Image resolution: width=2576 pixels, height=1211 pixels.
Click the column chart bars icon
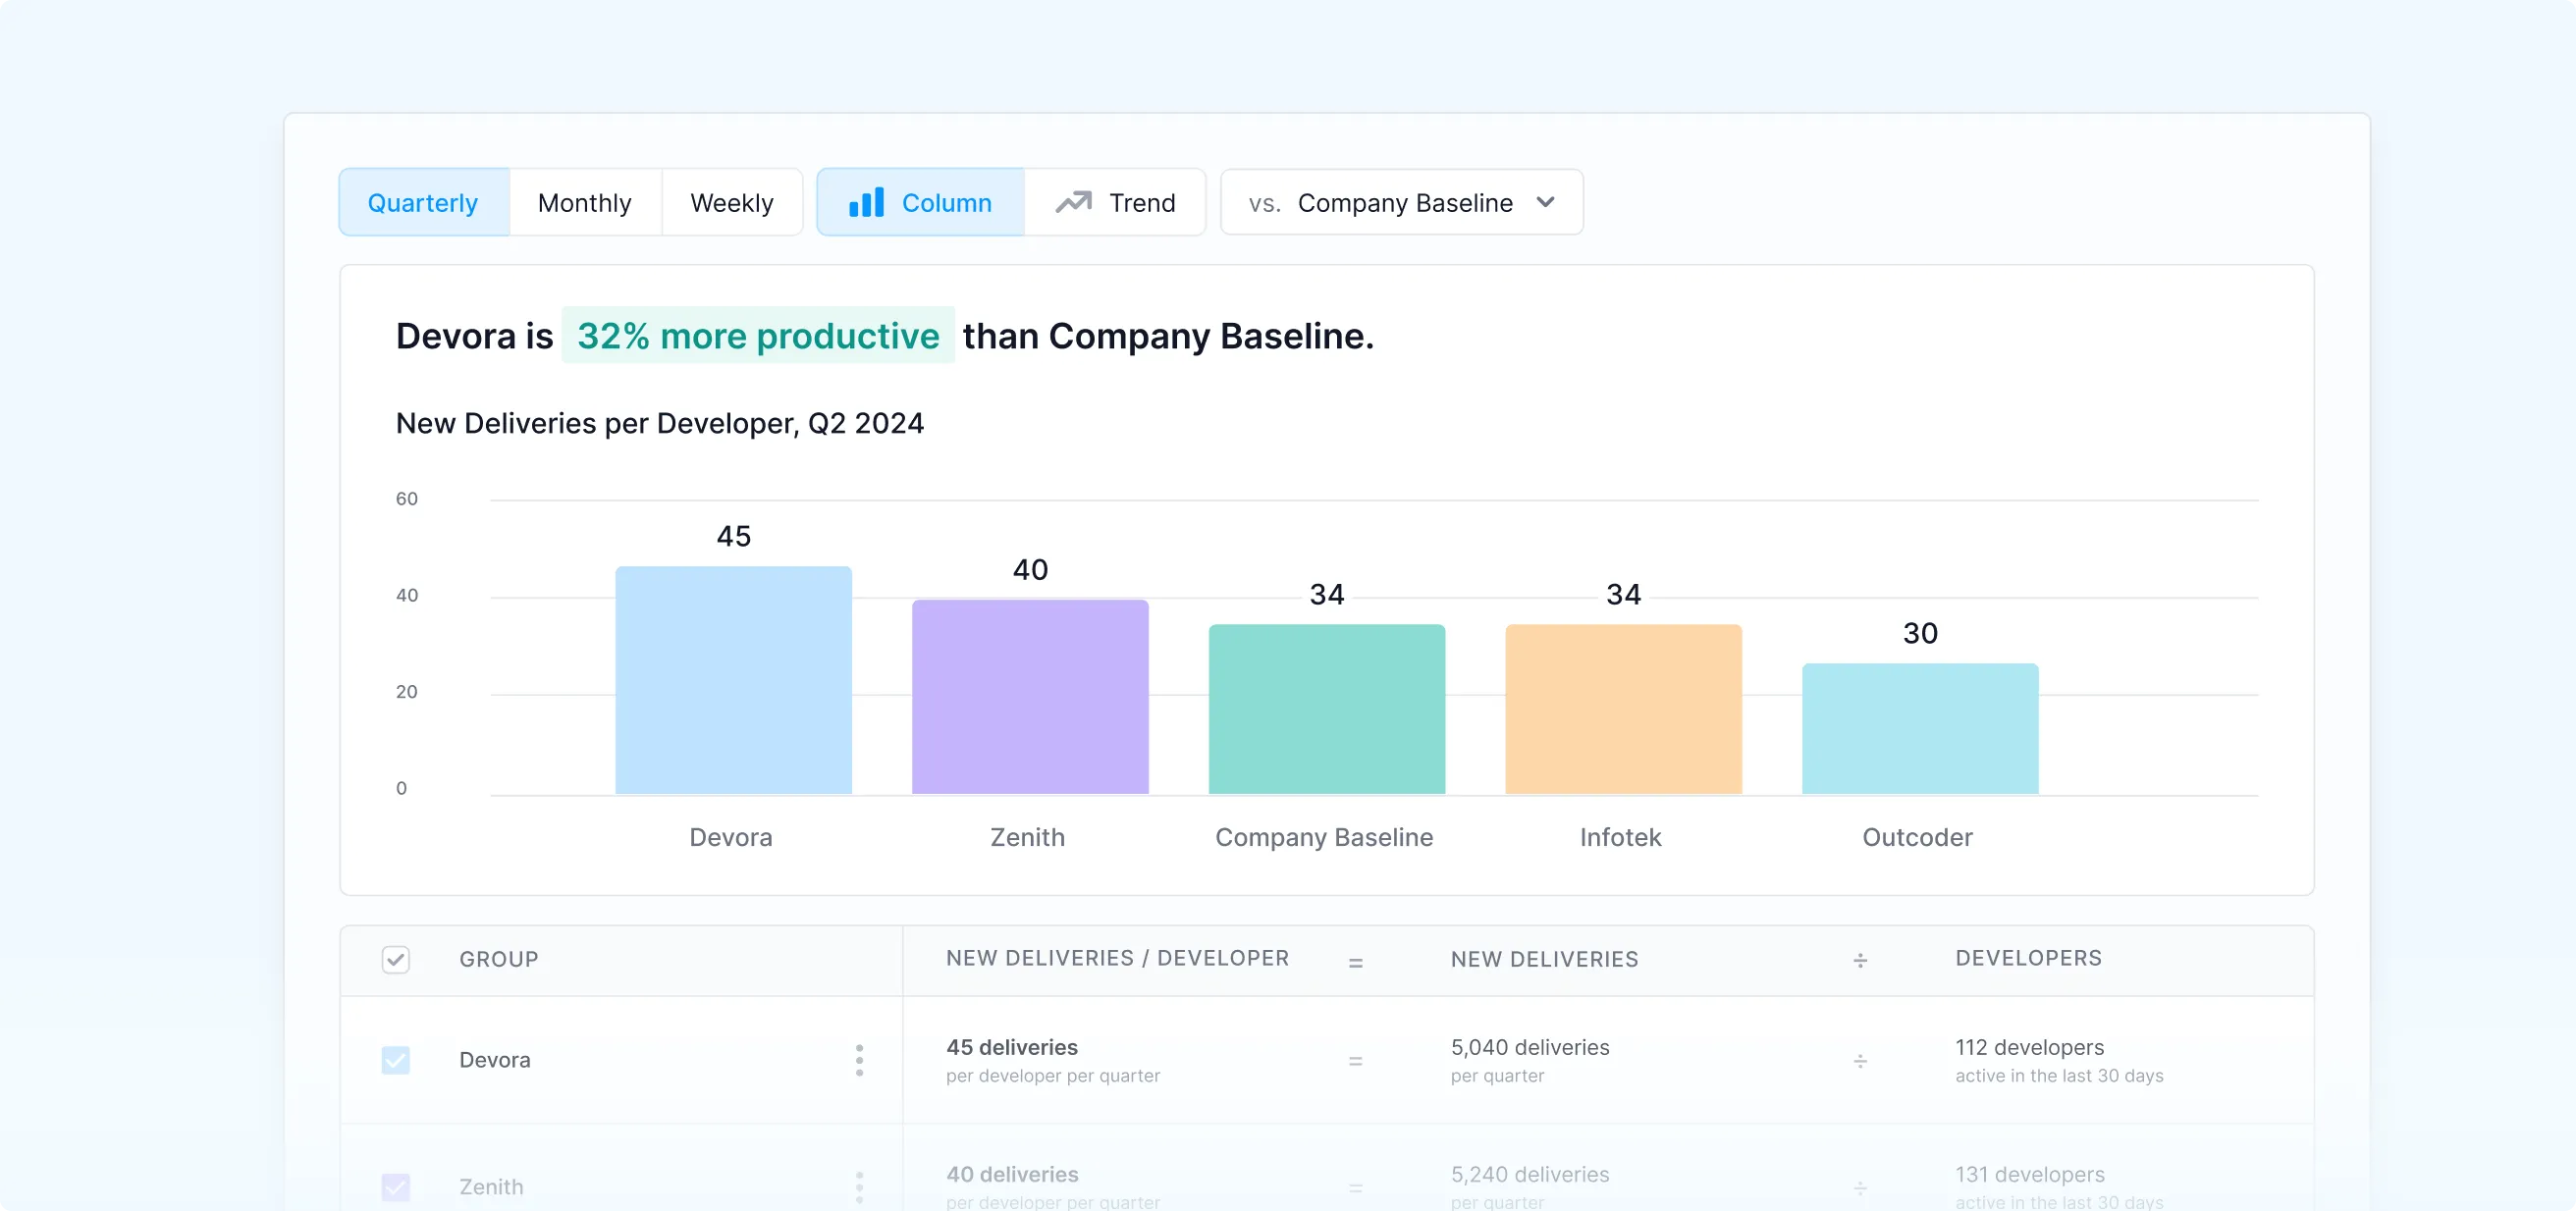(866, 202)
